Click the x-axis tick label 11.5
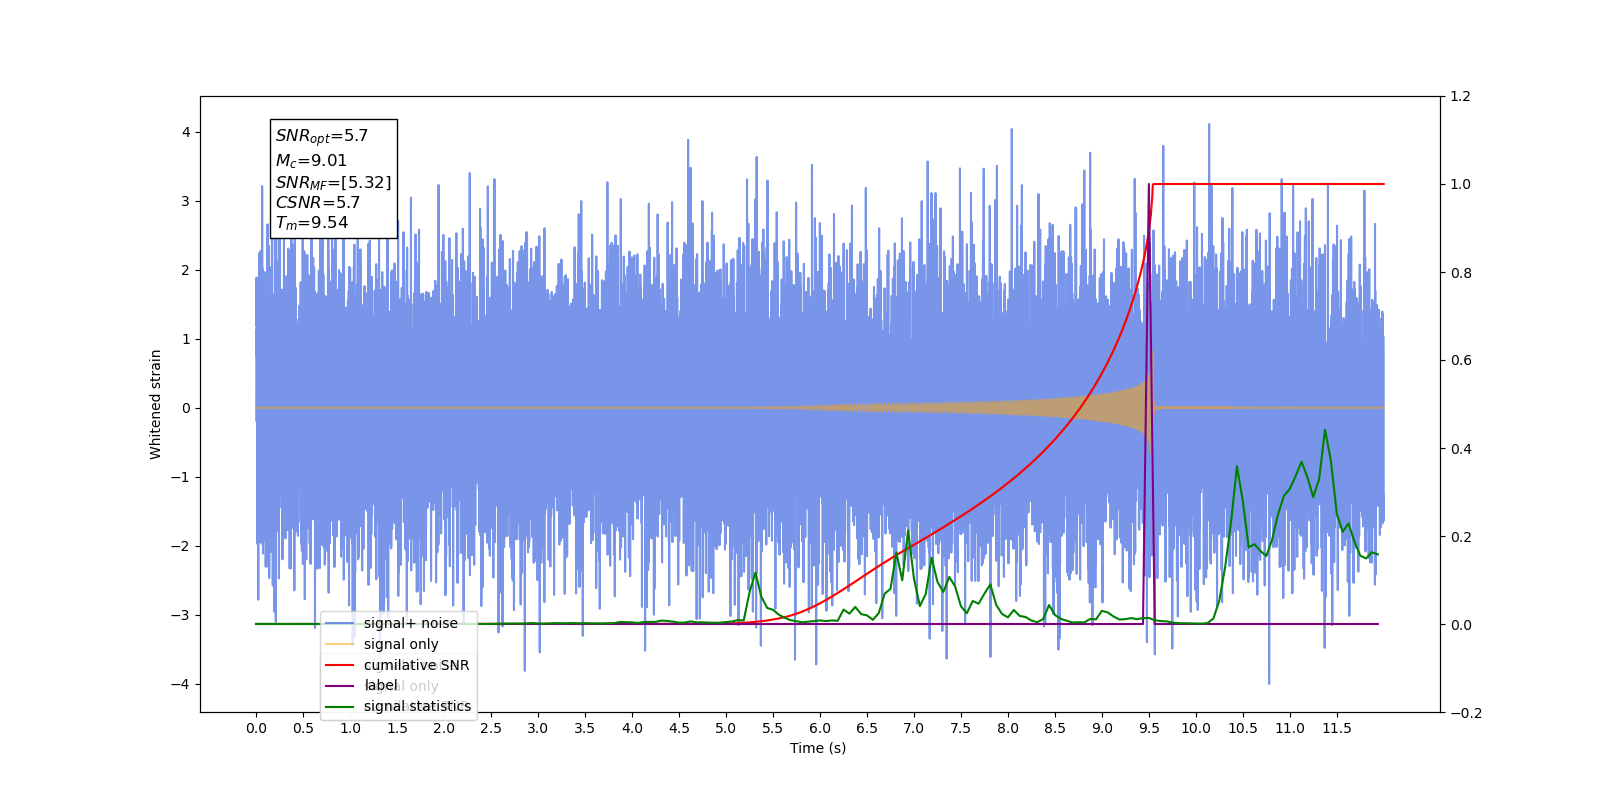Viewport: 1600px width, 800px height. tap(1337, 728)
